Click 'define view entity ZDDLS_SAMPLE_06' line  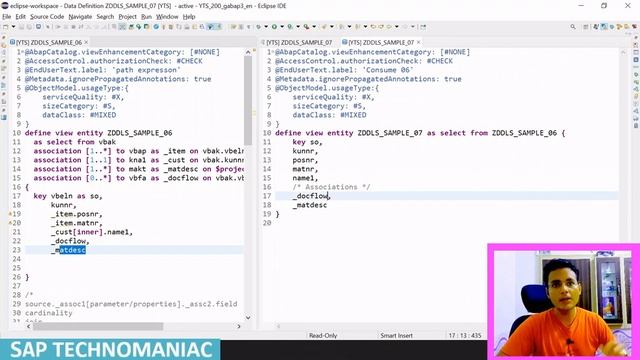[98, 133]
